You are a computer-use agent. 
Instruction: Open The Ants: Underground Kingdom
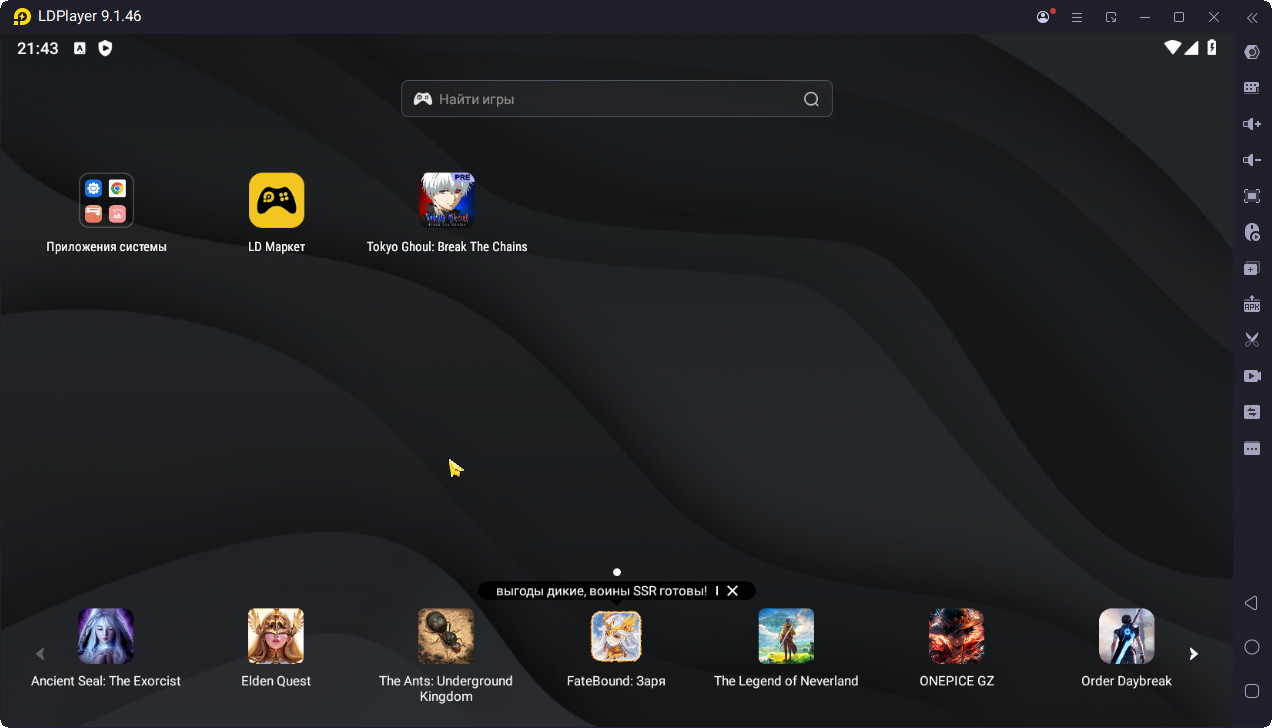point(446,636)
